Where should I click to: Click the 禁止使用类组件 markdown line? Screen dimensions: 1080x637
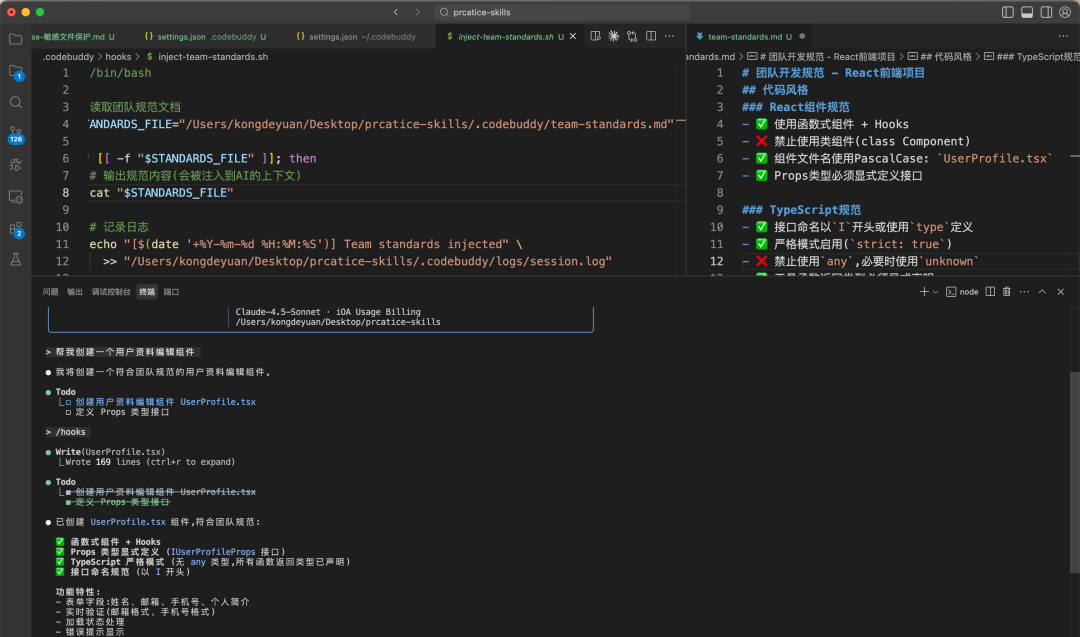point(856,141)
